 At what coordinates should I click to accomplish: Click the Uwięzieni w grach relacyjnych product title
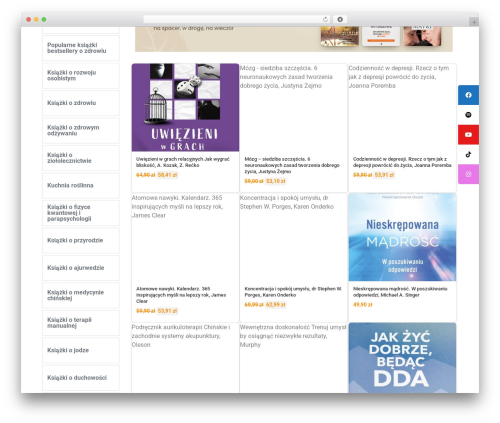(x=183, y=162)
